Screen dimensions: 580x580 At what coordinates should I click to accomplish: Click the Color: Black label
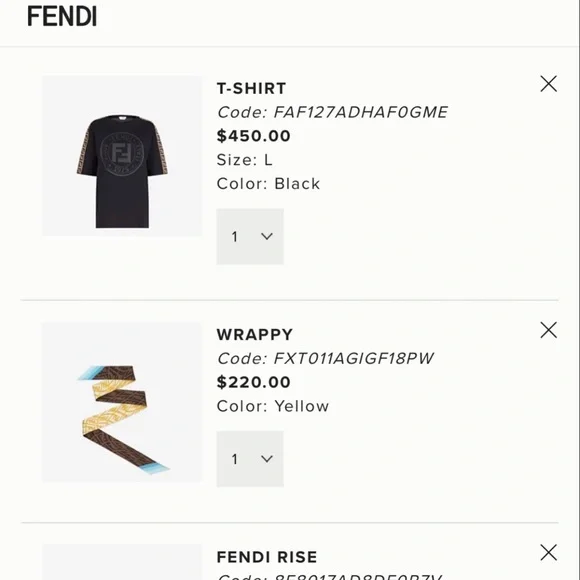(269, 183)
